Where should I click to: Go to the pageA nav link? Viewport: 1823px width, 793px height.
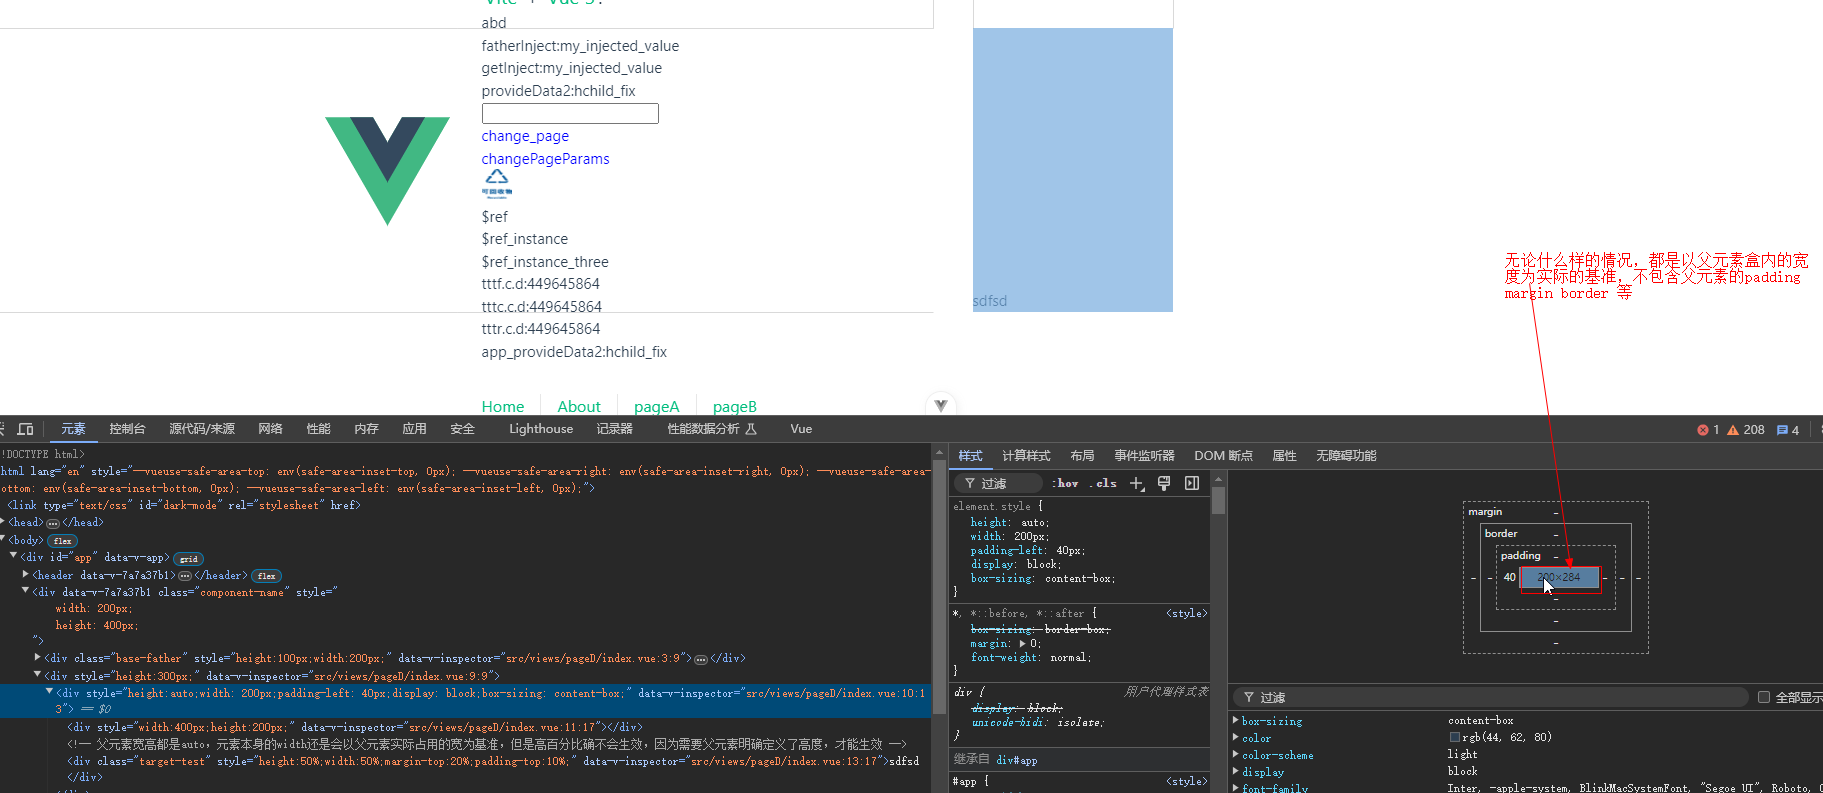(x=656, y=406)
